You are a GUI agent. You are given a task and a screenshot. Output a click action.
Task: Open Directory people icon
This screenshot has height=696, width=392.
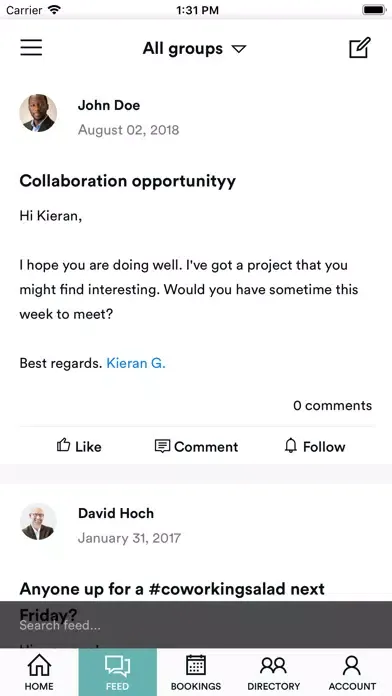(x=273, y=666)
